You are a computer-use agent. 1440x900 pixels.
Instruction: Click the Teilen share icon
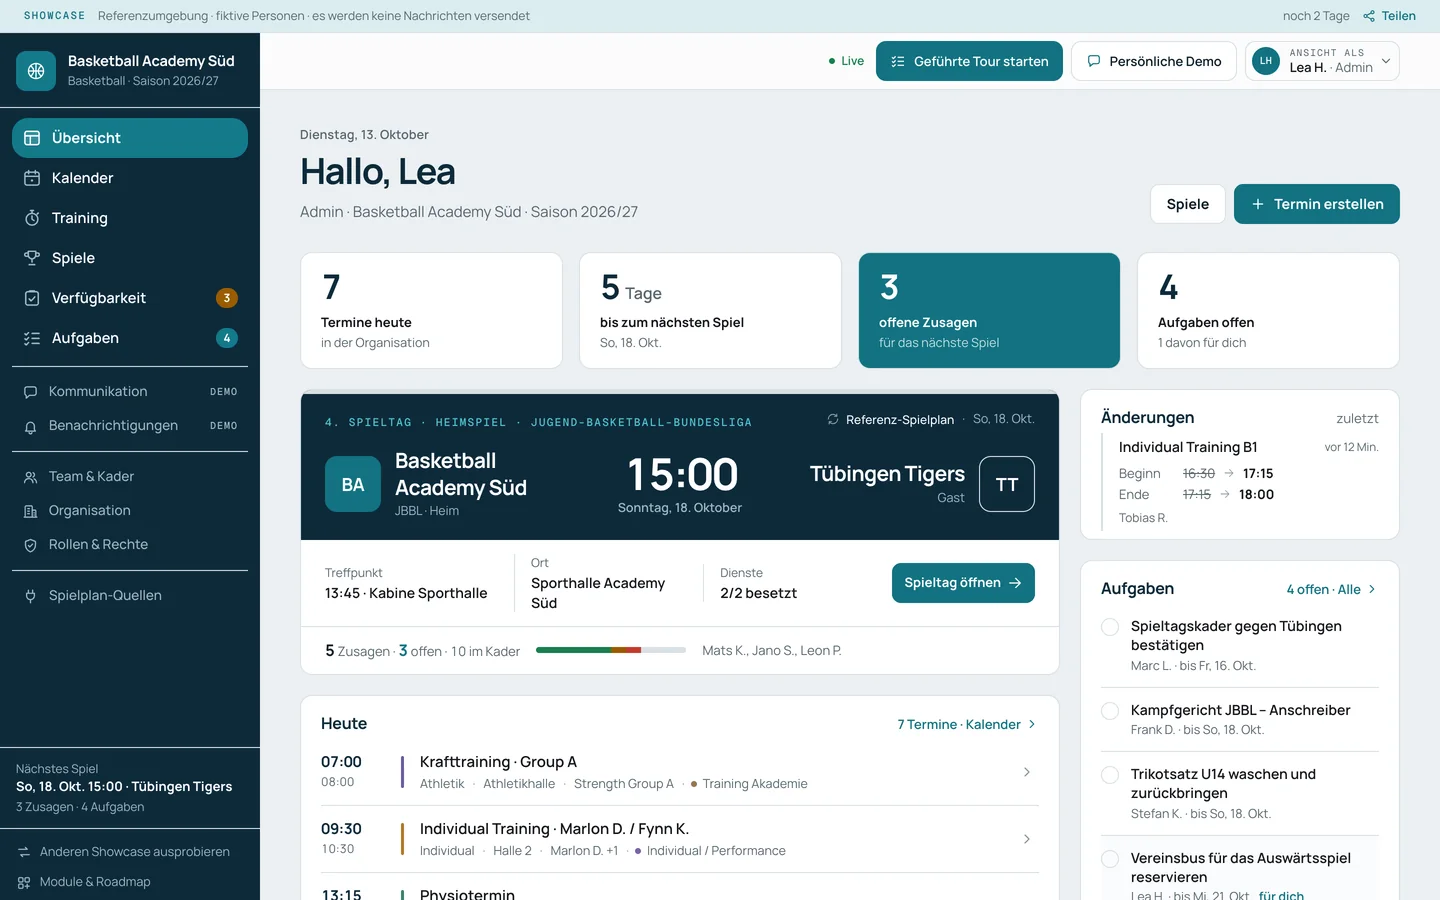(1369, 16)
